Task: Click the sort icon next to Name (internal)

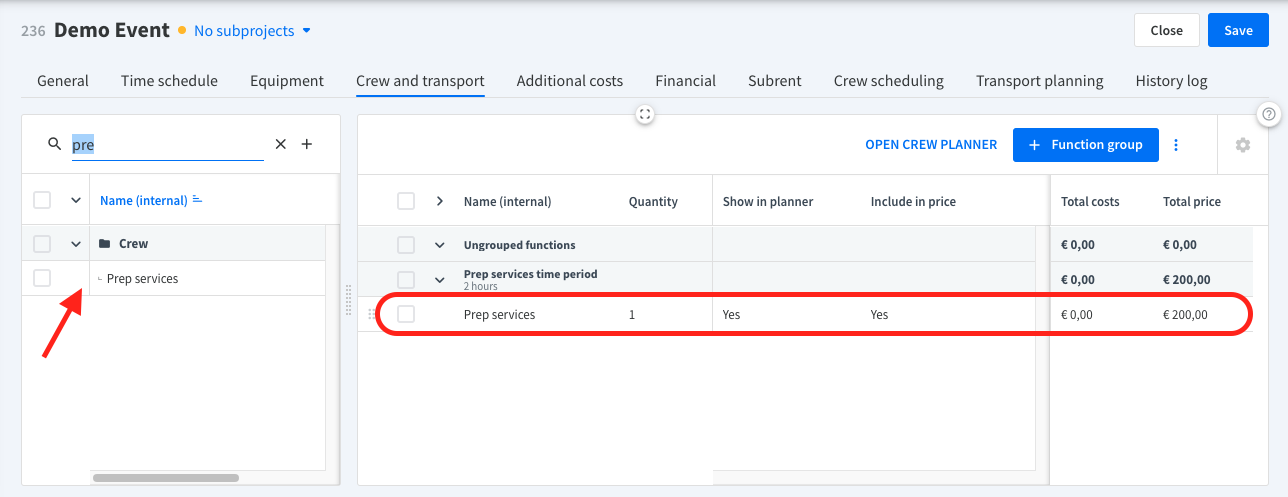Action: [x=198, y=200]
